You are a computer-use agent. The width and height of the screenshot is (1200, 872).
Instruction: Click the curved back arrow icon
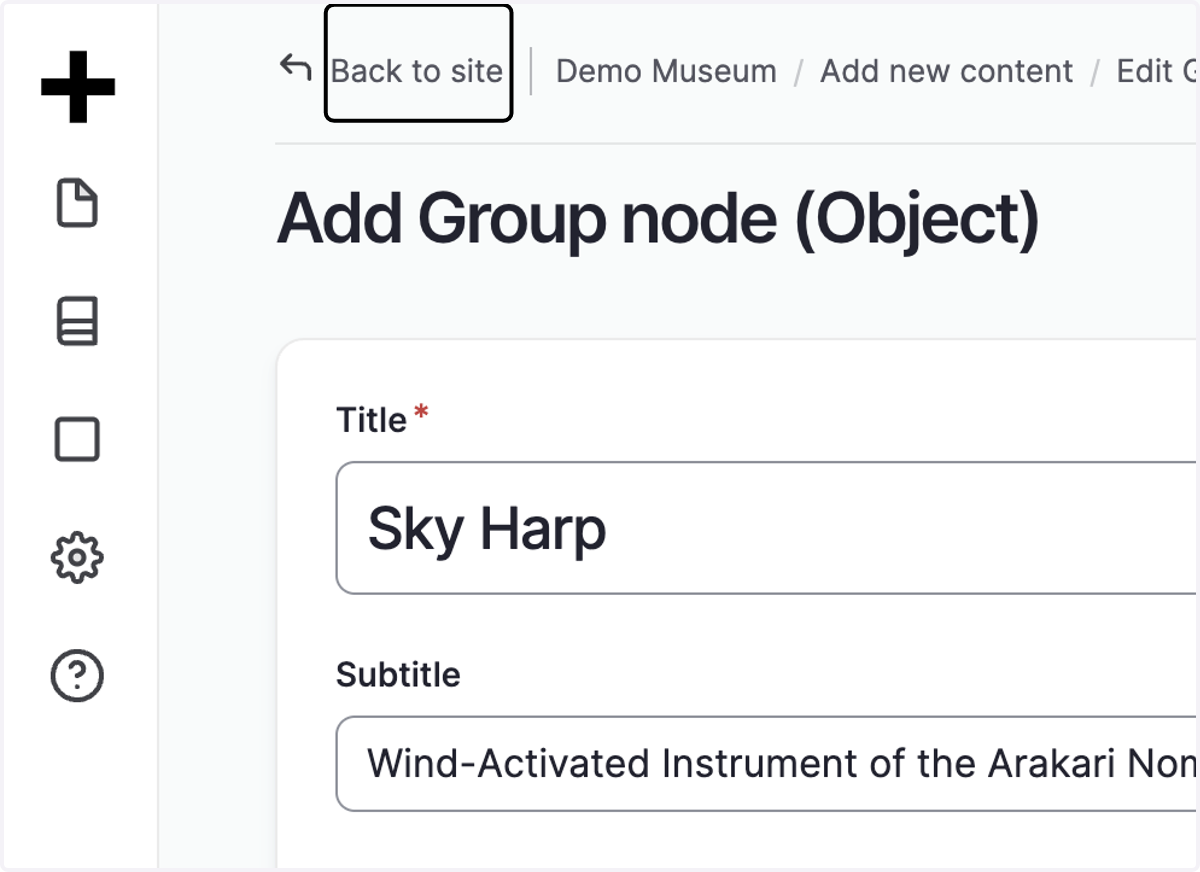point(296,68)
